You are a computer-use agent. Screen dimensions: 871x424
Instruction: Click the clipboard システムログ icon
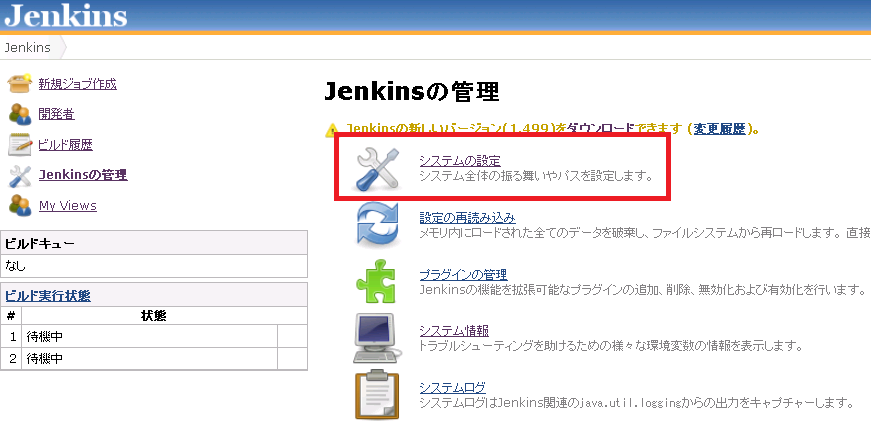point(378,395)
